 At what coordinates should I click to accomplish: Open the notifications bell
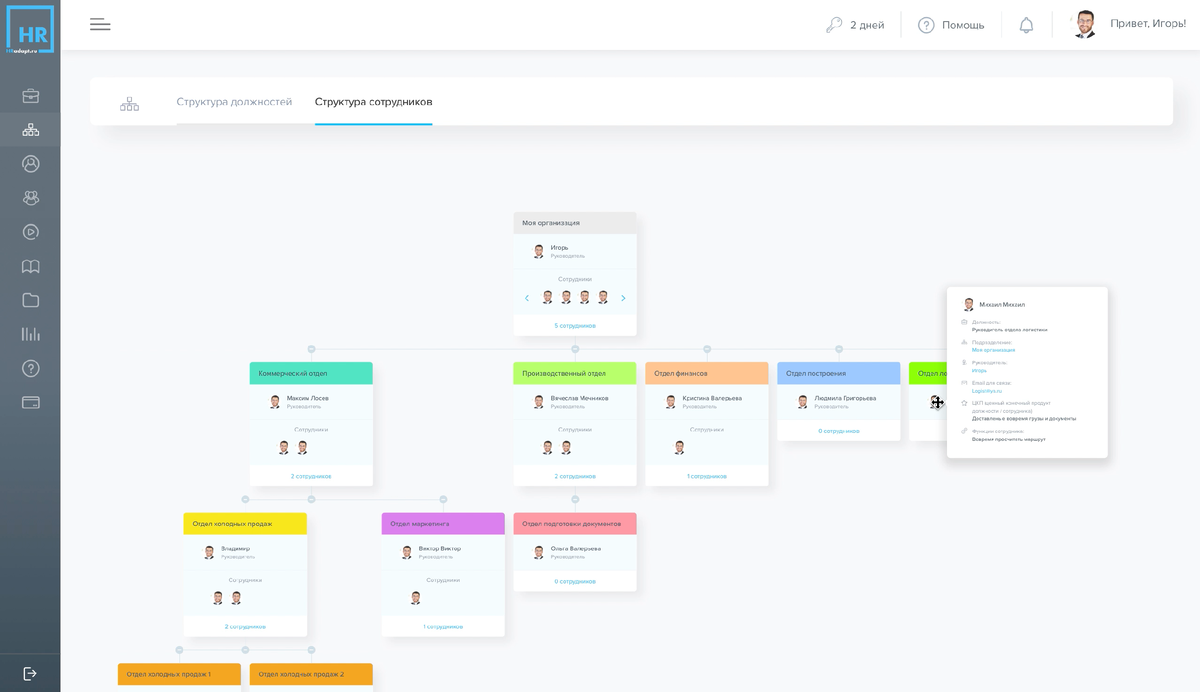(x=1026, y=25)
